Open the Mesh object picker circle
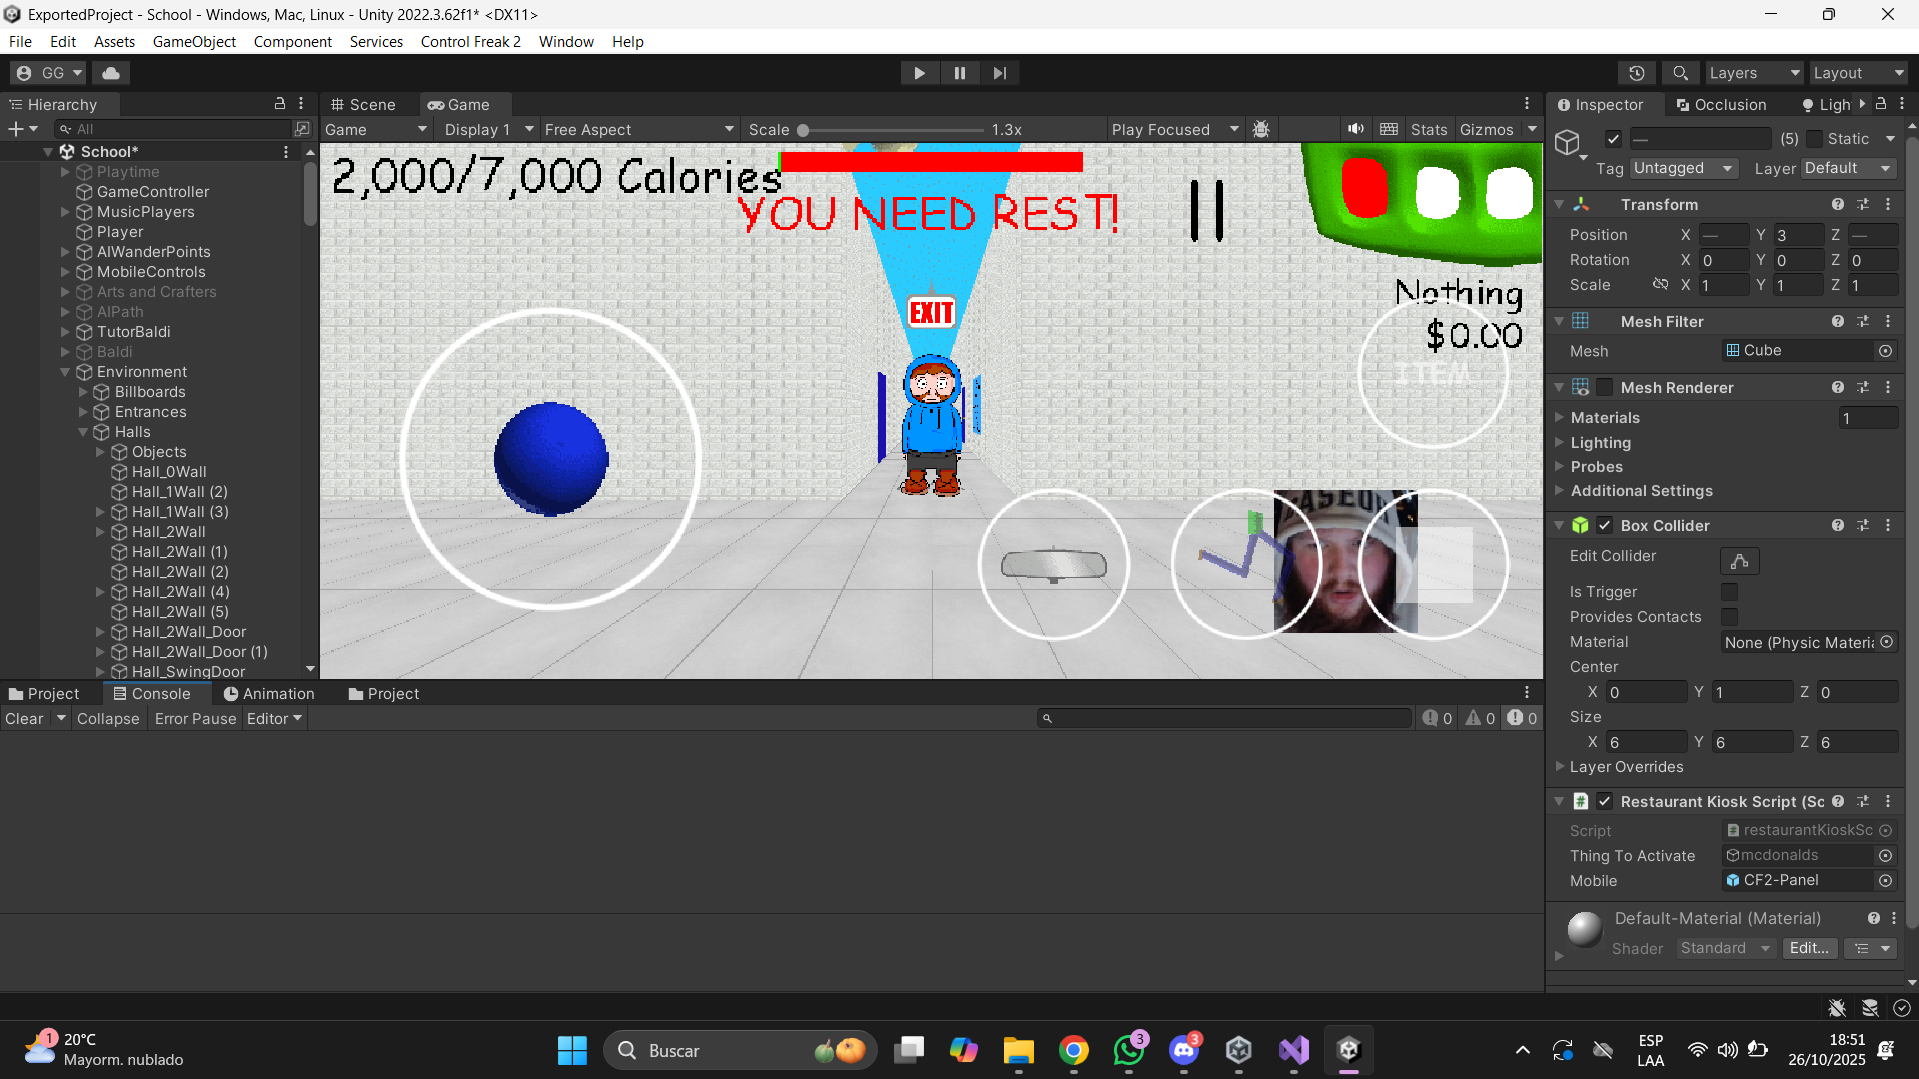 (x=1885, y=351)
